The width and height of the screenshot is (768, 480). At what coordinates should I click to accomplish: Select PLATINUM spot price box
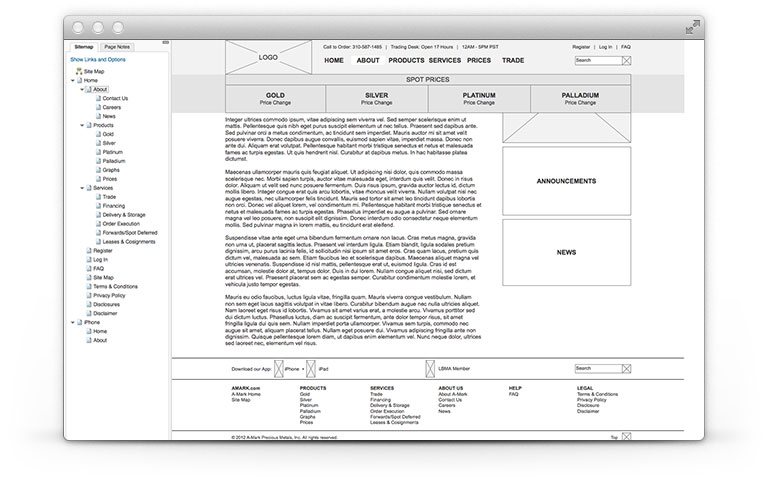click(x=479, y=98)
